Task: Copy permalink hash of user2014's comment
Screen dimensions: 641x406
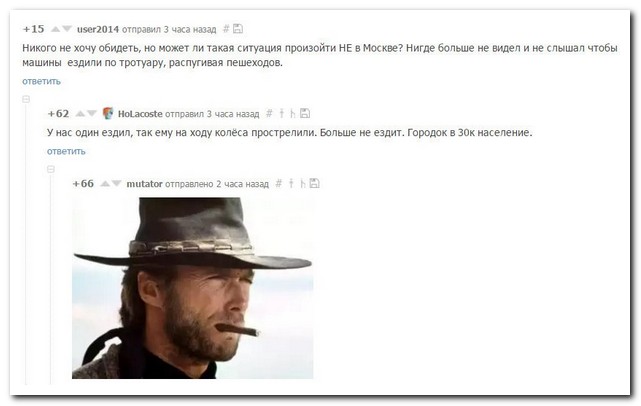Action: click(226, 29)
